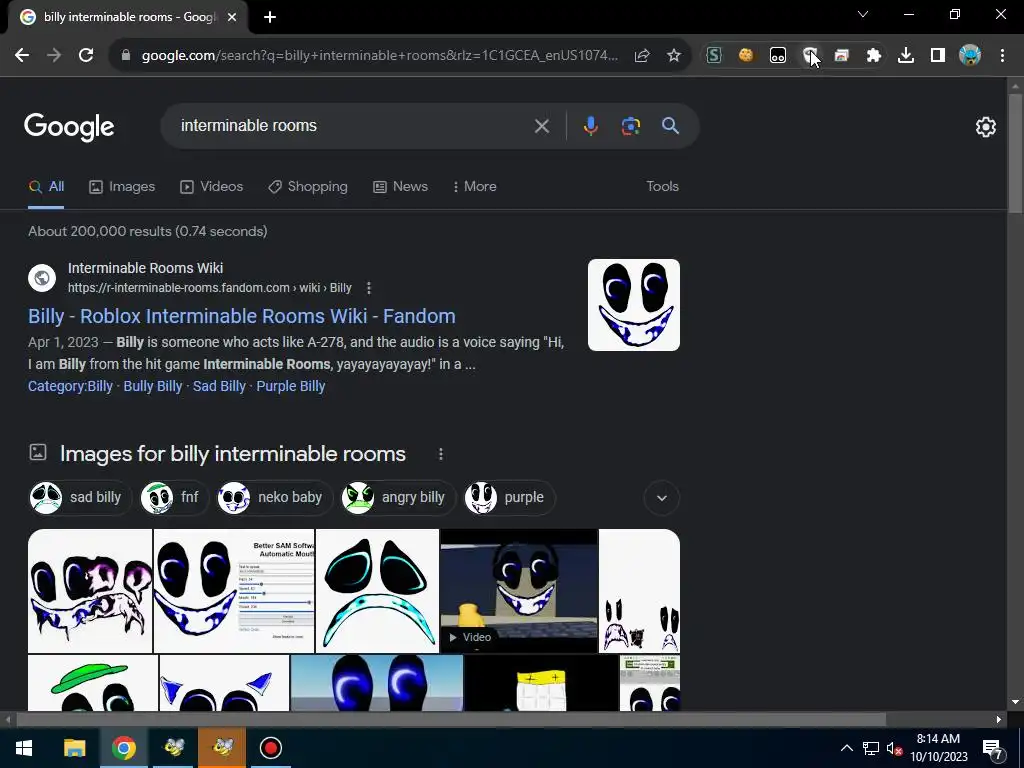Open the cookie extension
The width and height of the screenshot is (1024, 768).
click(x=746, y=56)
